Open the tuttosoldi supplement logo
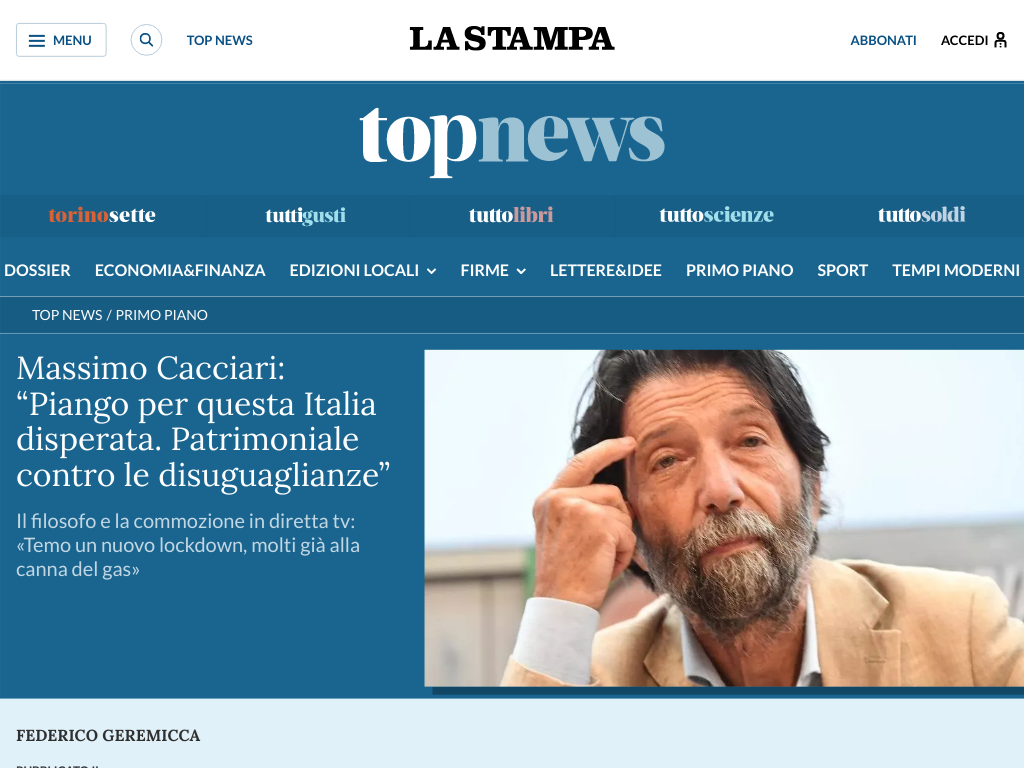 point(921,215)
